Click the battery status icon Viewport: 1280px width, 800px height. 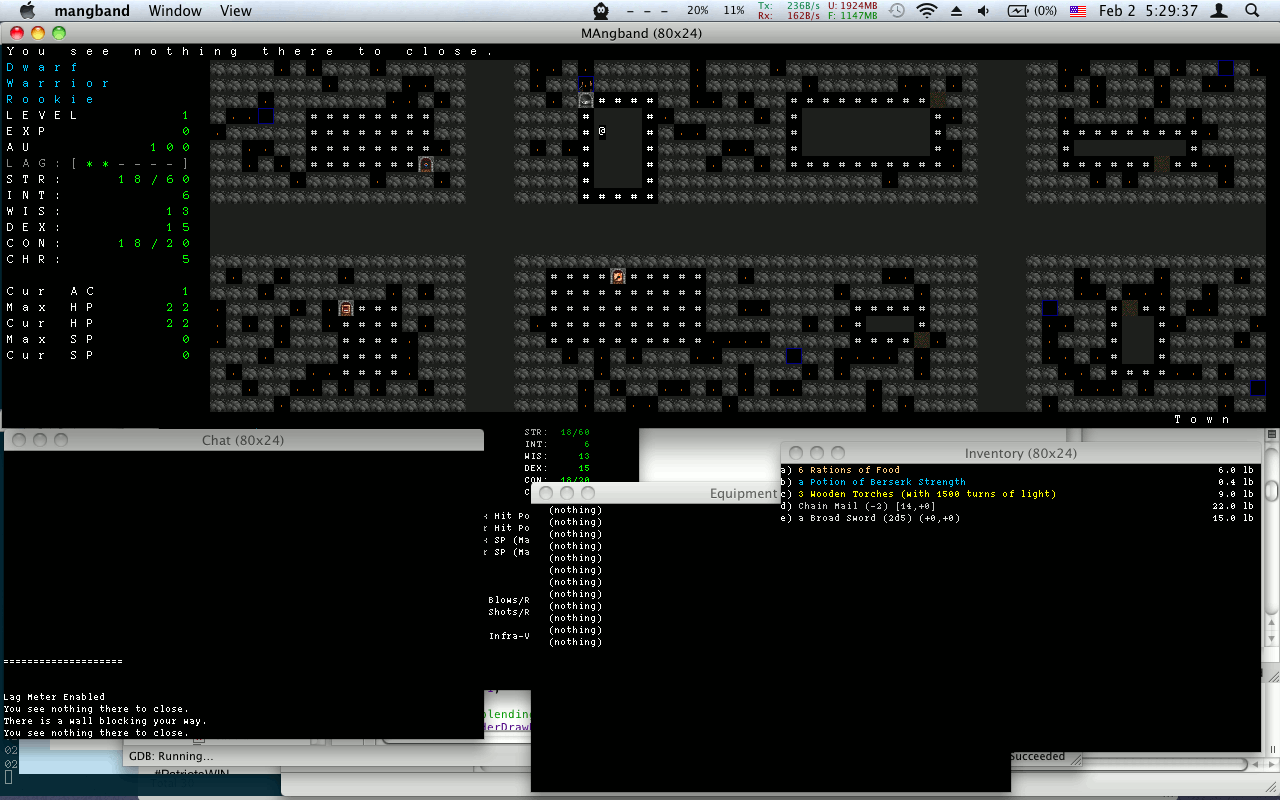(x=1030, y=11)
